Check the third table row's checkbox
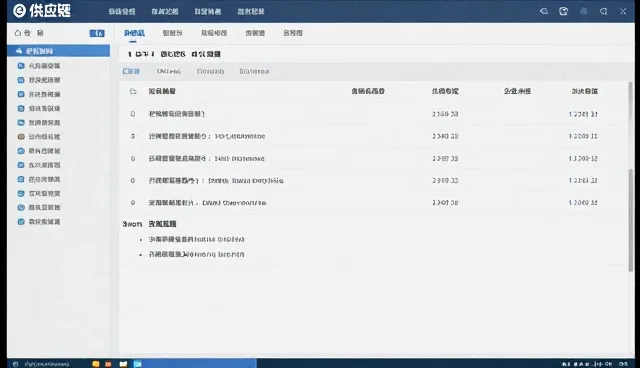The width and height of the screenshot is (640, 368). tap(133, 158)
